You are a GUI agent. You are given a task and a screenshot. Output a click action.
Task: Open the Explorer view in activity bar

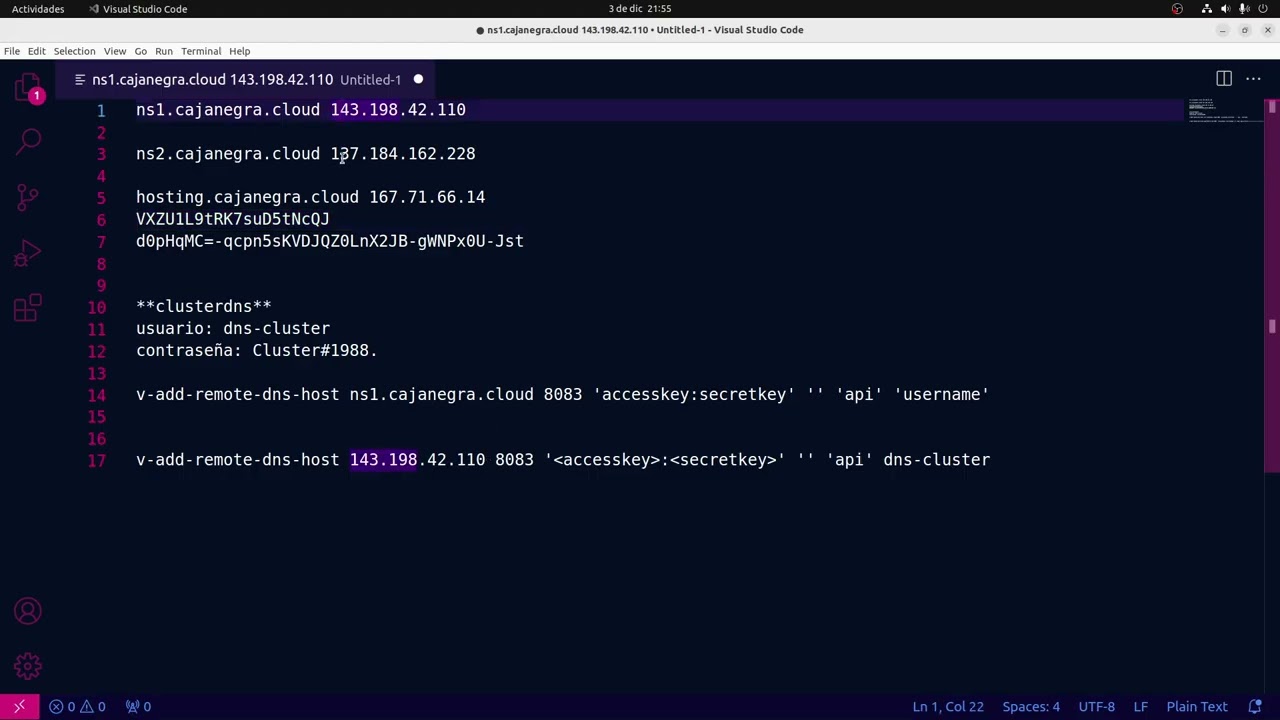pyautogui.click(x=28, y=88)
